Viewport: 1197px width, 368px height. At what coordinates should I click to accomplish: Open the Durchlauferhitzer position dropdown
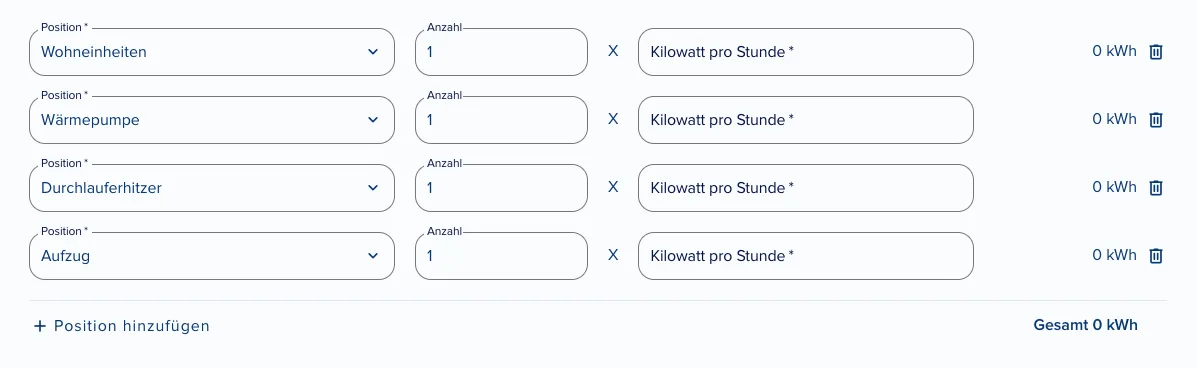coord(212,188)
